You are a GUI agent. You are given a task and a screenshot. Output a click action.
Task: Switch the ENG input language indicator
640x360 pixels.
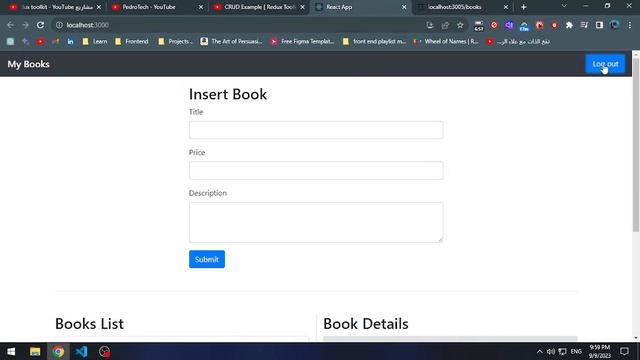576,351
